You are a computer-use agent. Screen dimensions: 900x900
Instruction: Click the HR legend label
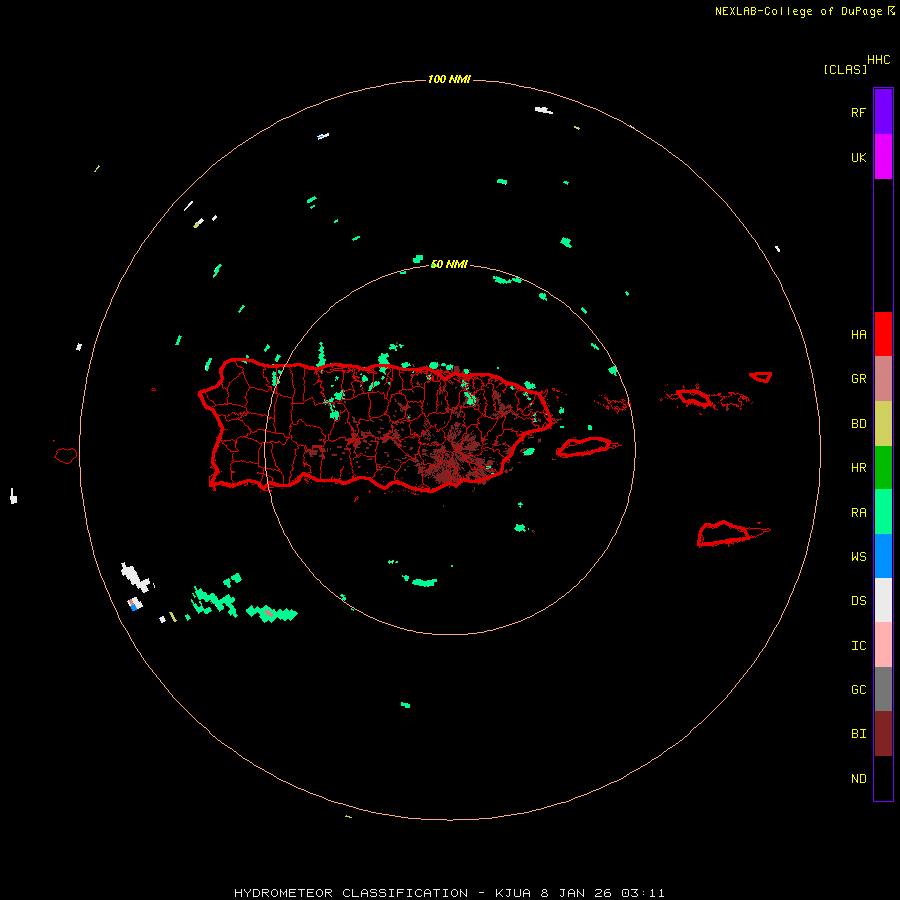tap(858, 468)
